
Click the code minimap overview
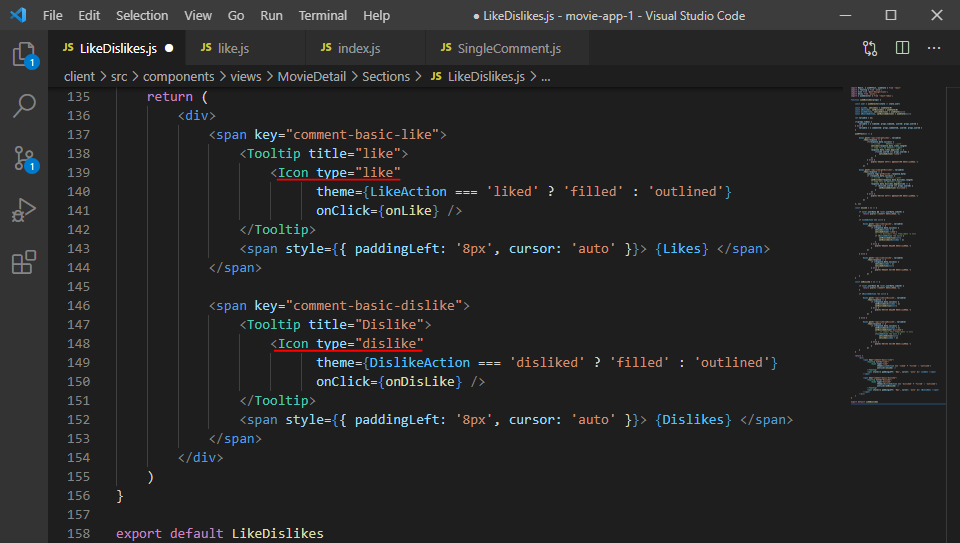(896, 245)
